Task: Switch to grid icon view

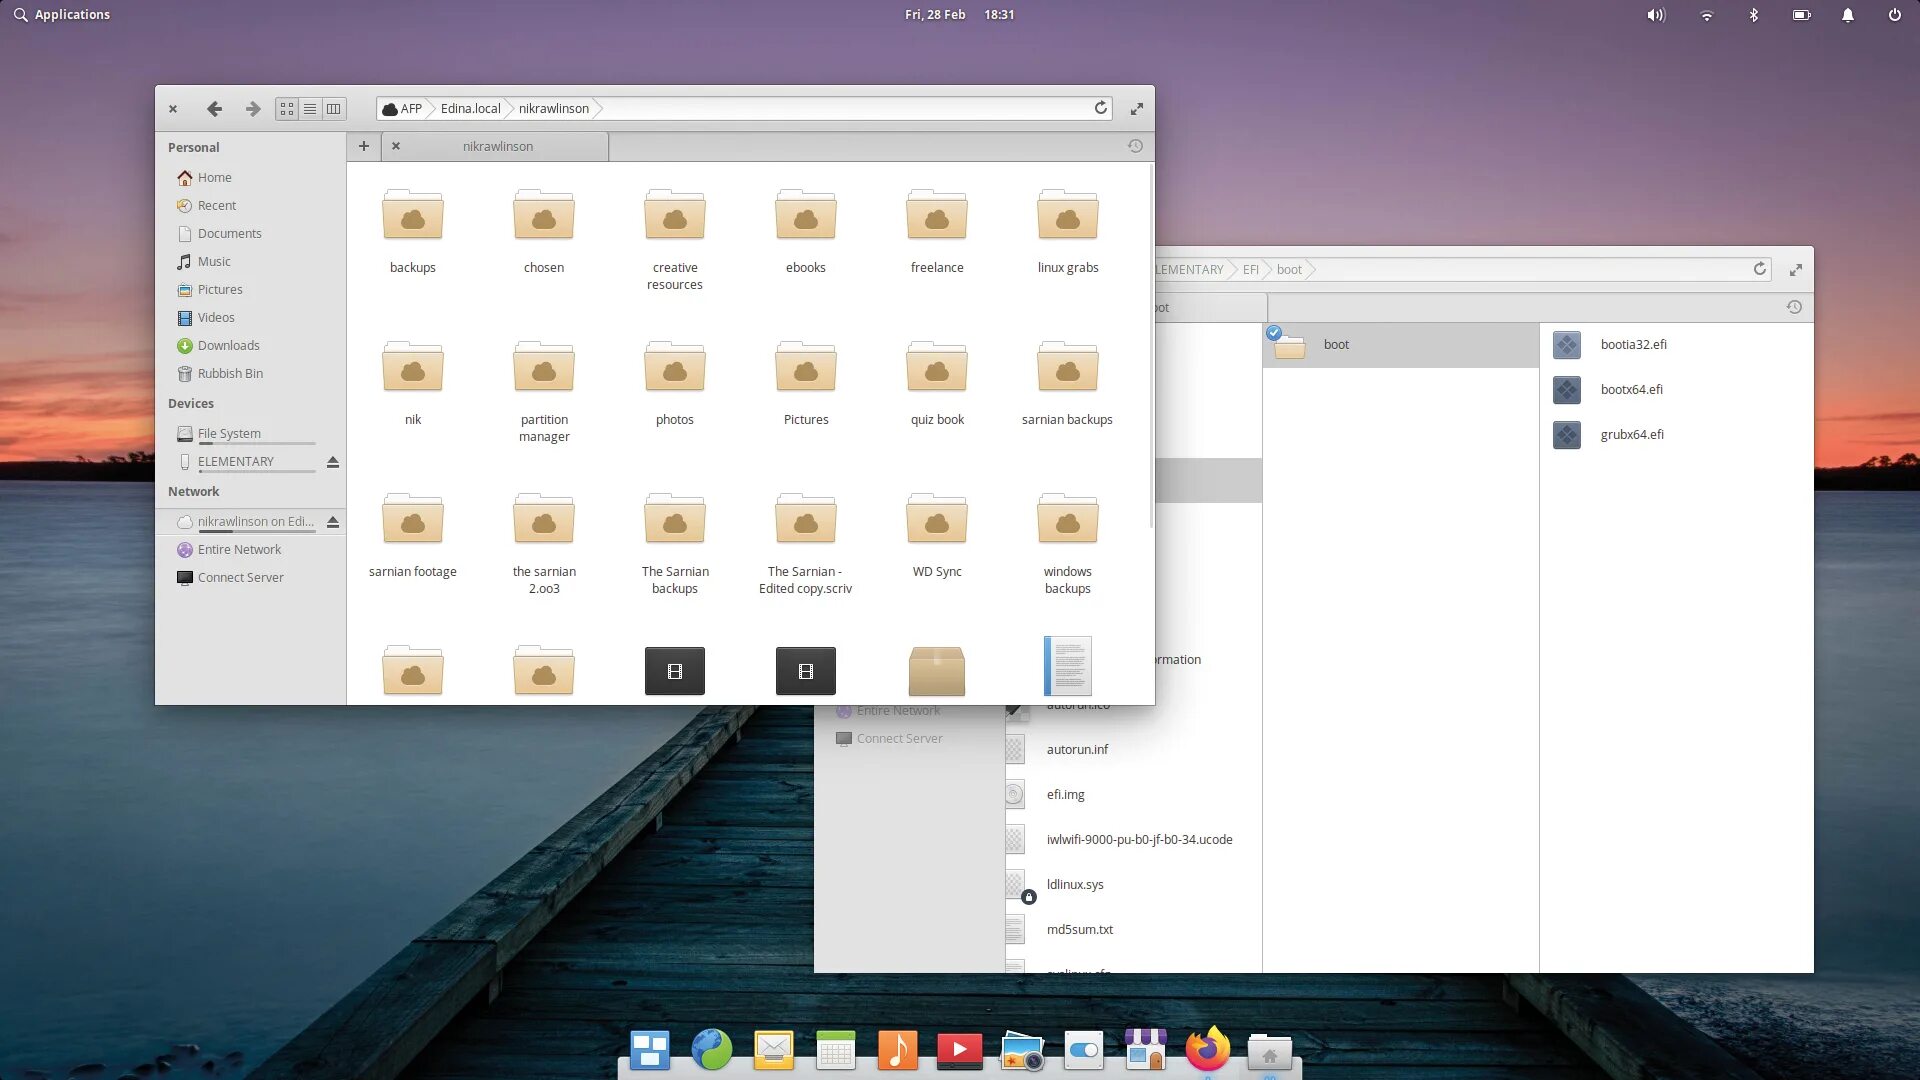Action: pyautogui.click(x=287, y=108)
